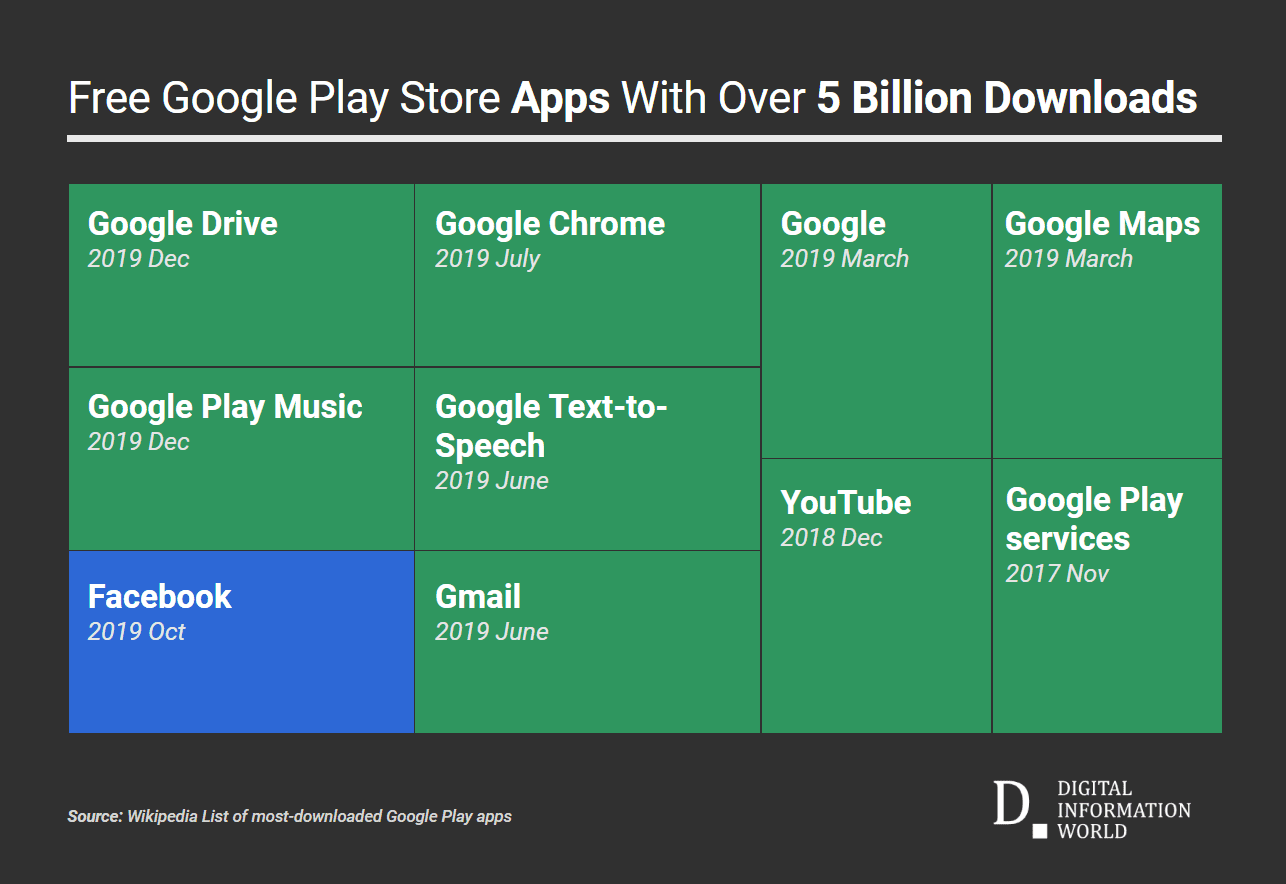Screen dimensions: 1286x884
Task: Open the Google Play Music tile
Action: pos(240,455)
